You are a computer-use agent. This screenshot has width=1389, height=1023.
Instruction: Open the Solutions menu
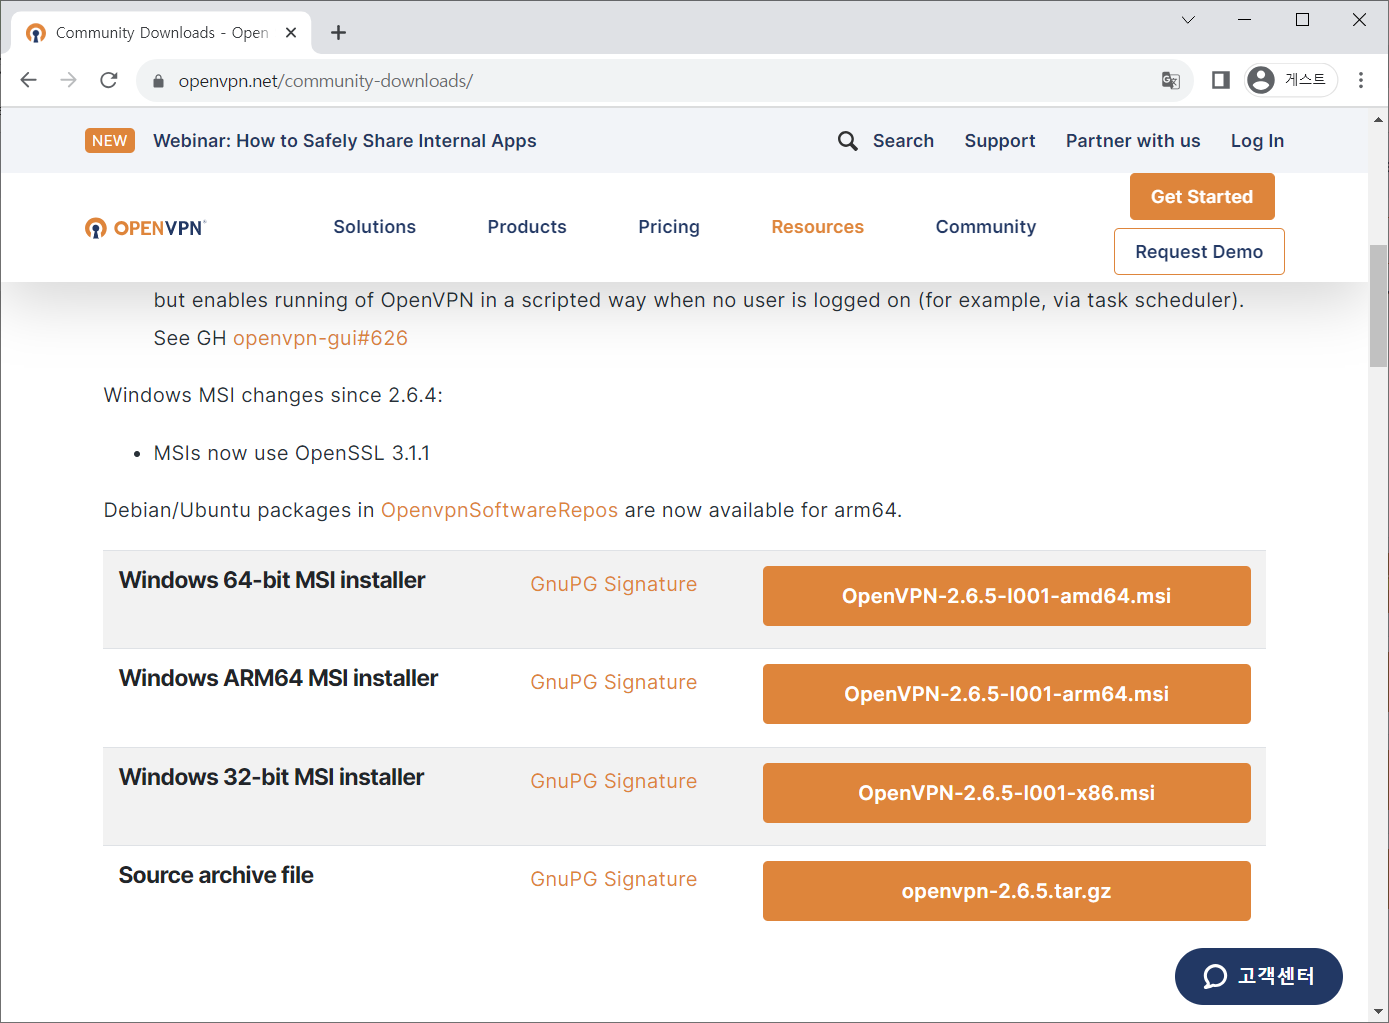[375, 227]
